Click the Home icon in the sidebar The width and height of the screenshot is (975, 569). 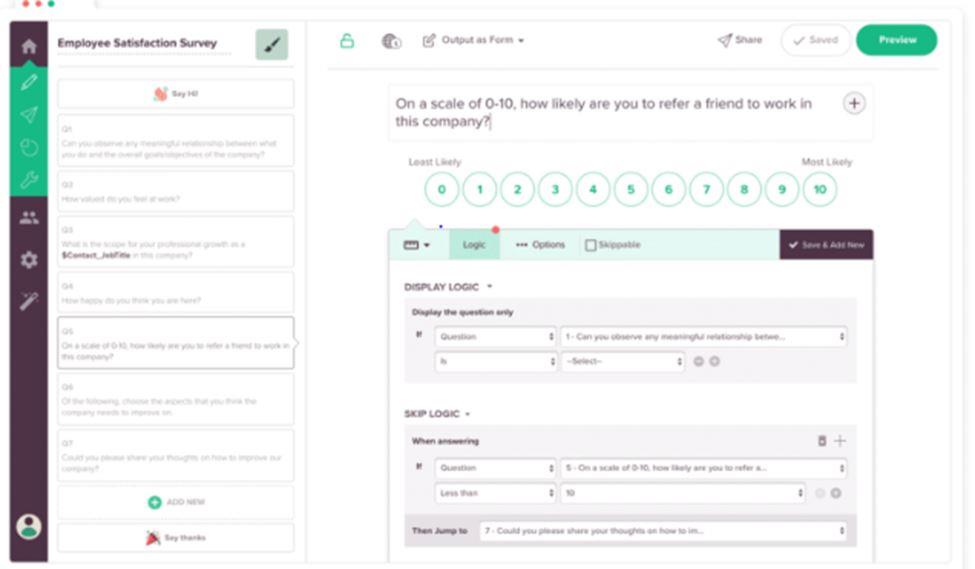pyautogui.click(x=29, y=46)
